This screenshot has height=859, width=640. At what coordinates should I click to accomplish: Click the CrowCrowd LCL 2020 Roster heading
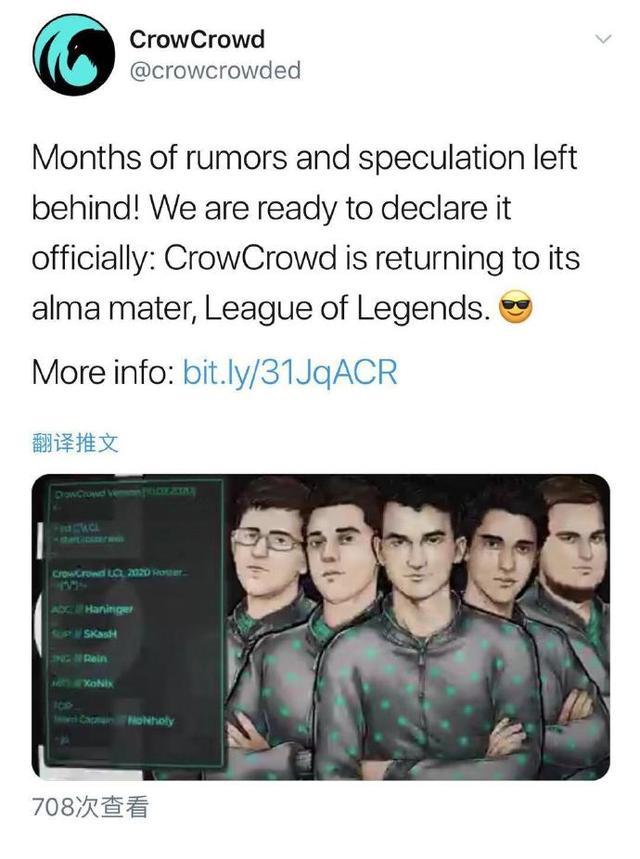pyautogui.click(x=121, y=574)
